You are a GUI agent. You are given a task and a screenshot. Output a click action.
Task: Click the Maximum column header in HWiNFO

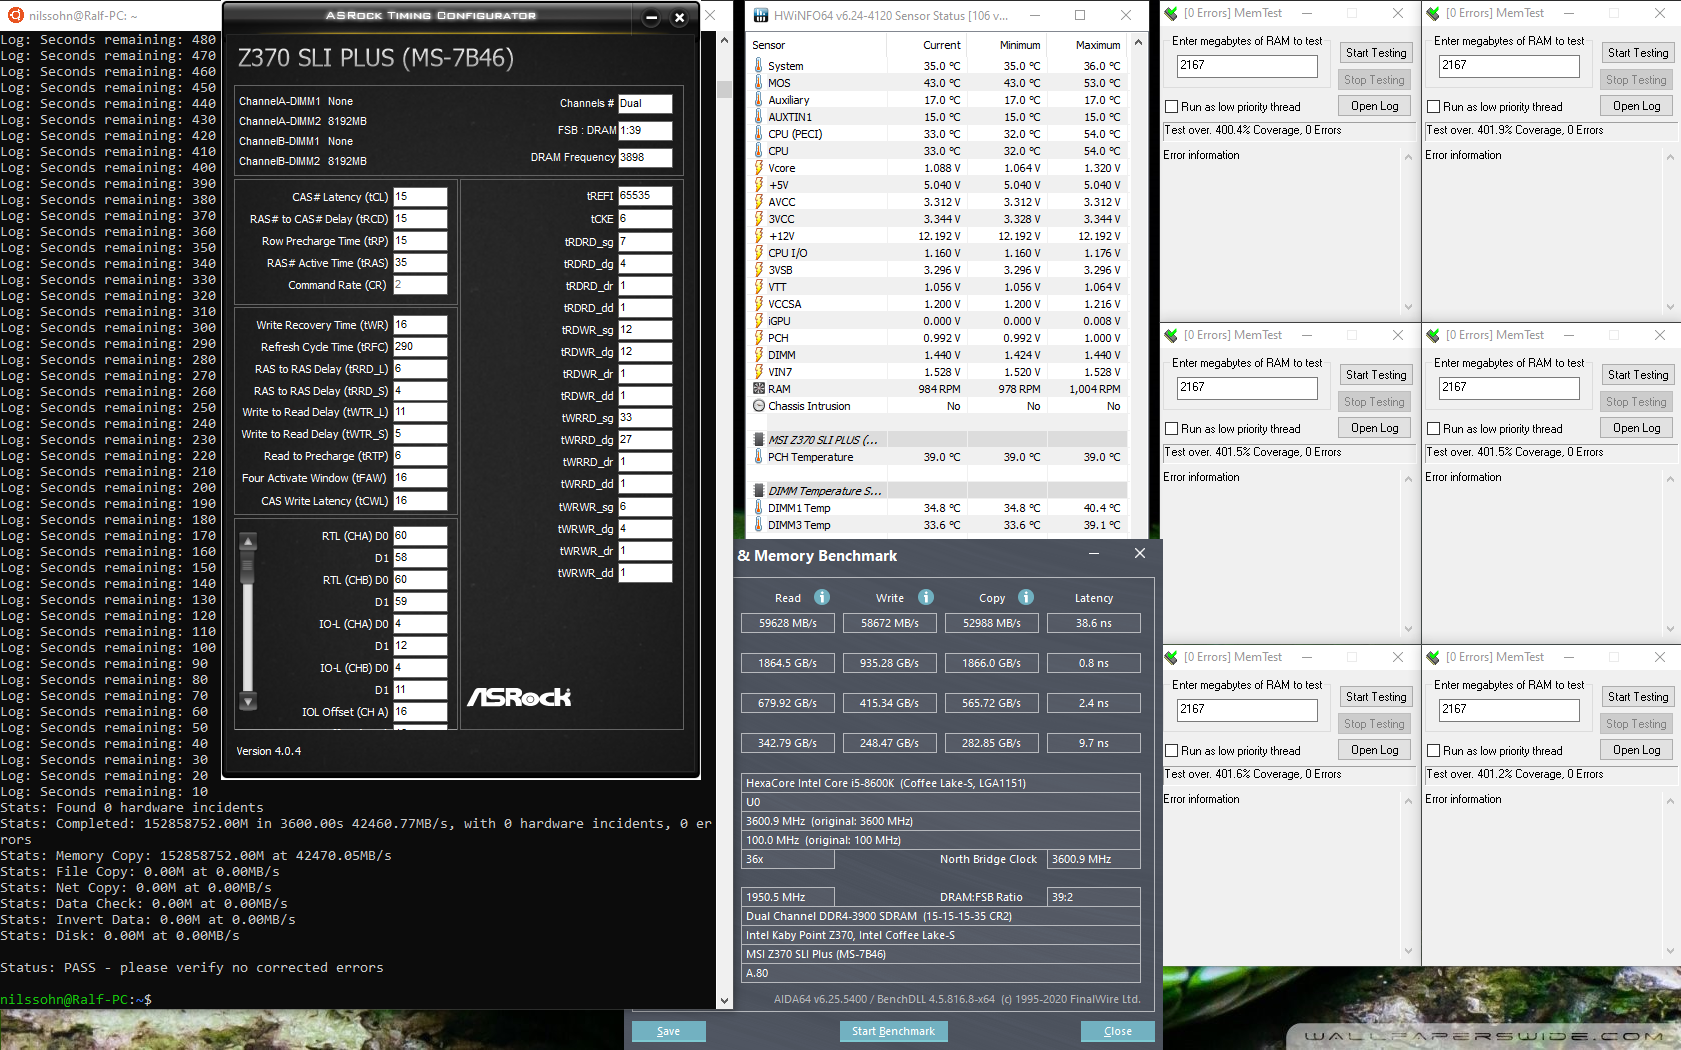[1098, 45]
